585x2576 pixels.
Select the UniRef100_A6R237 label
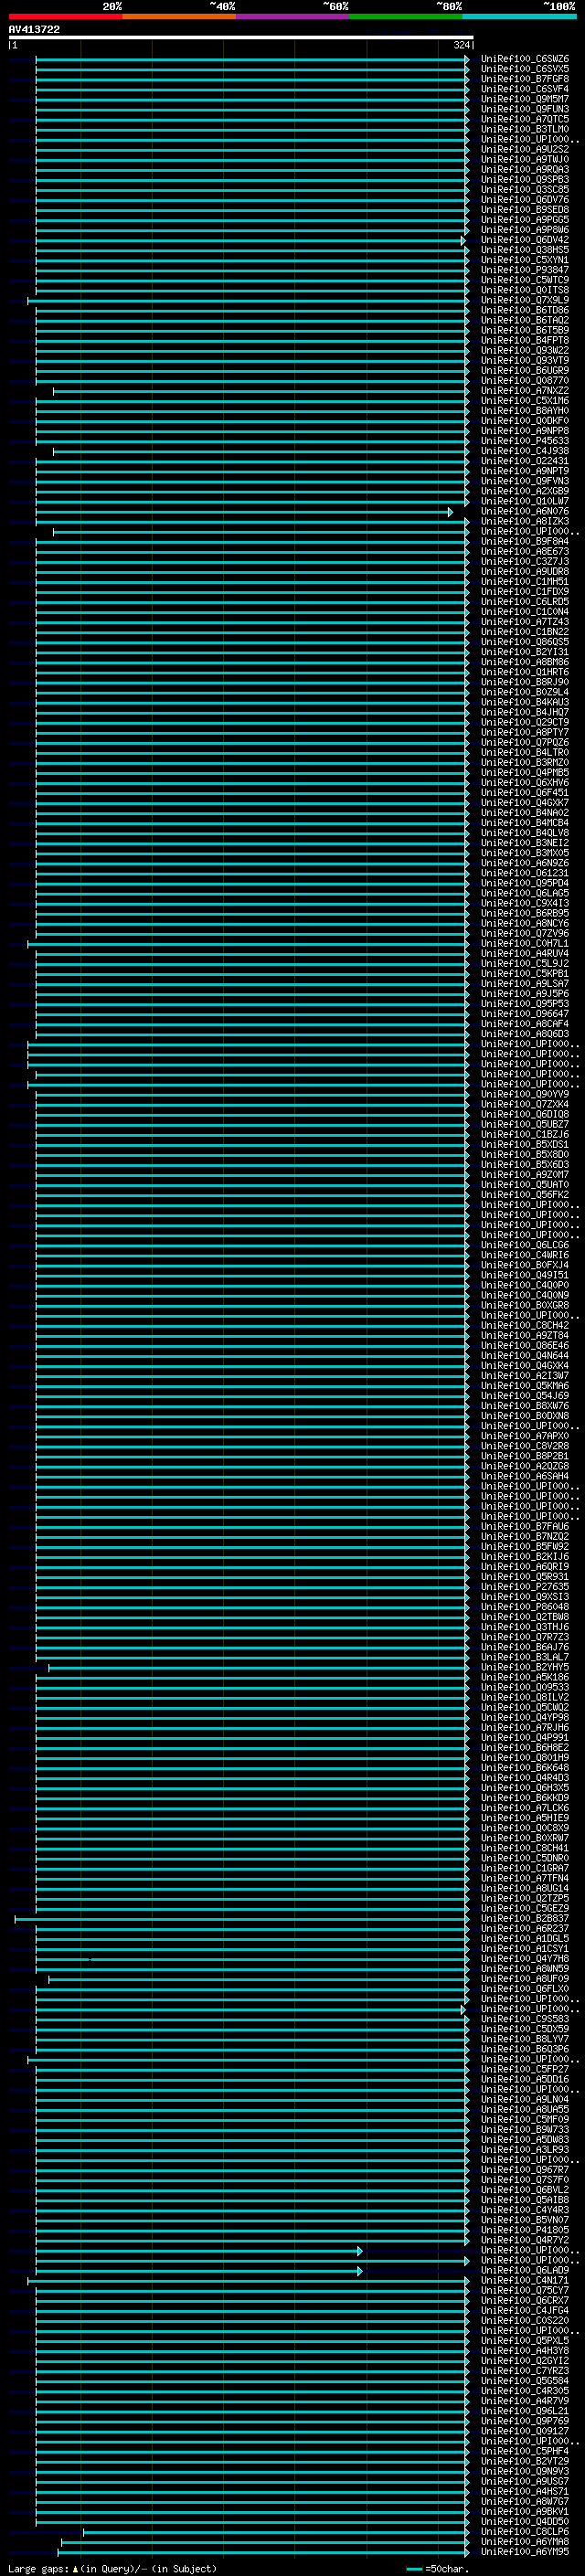525,1928
